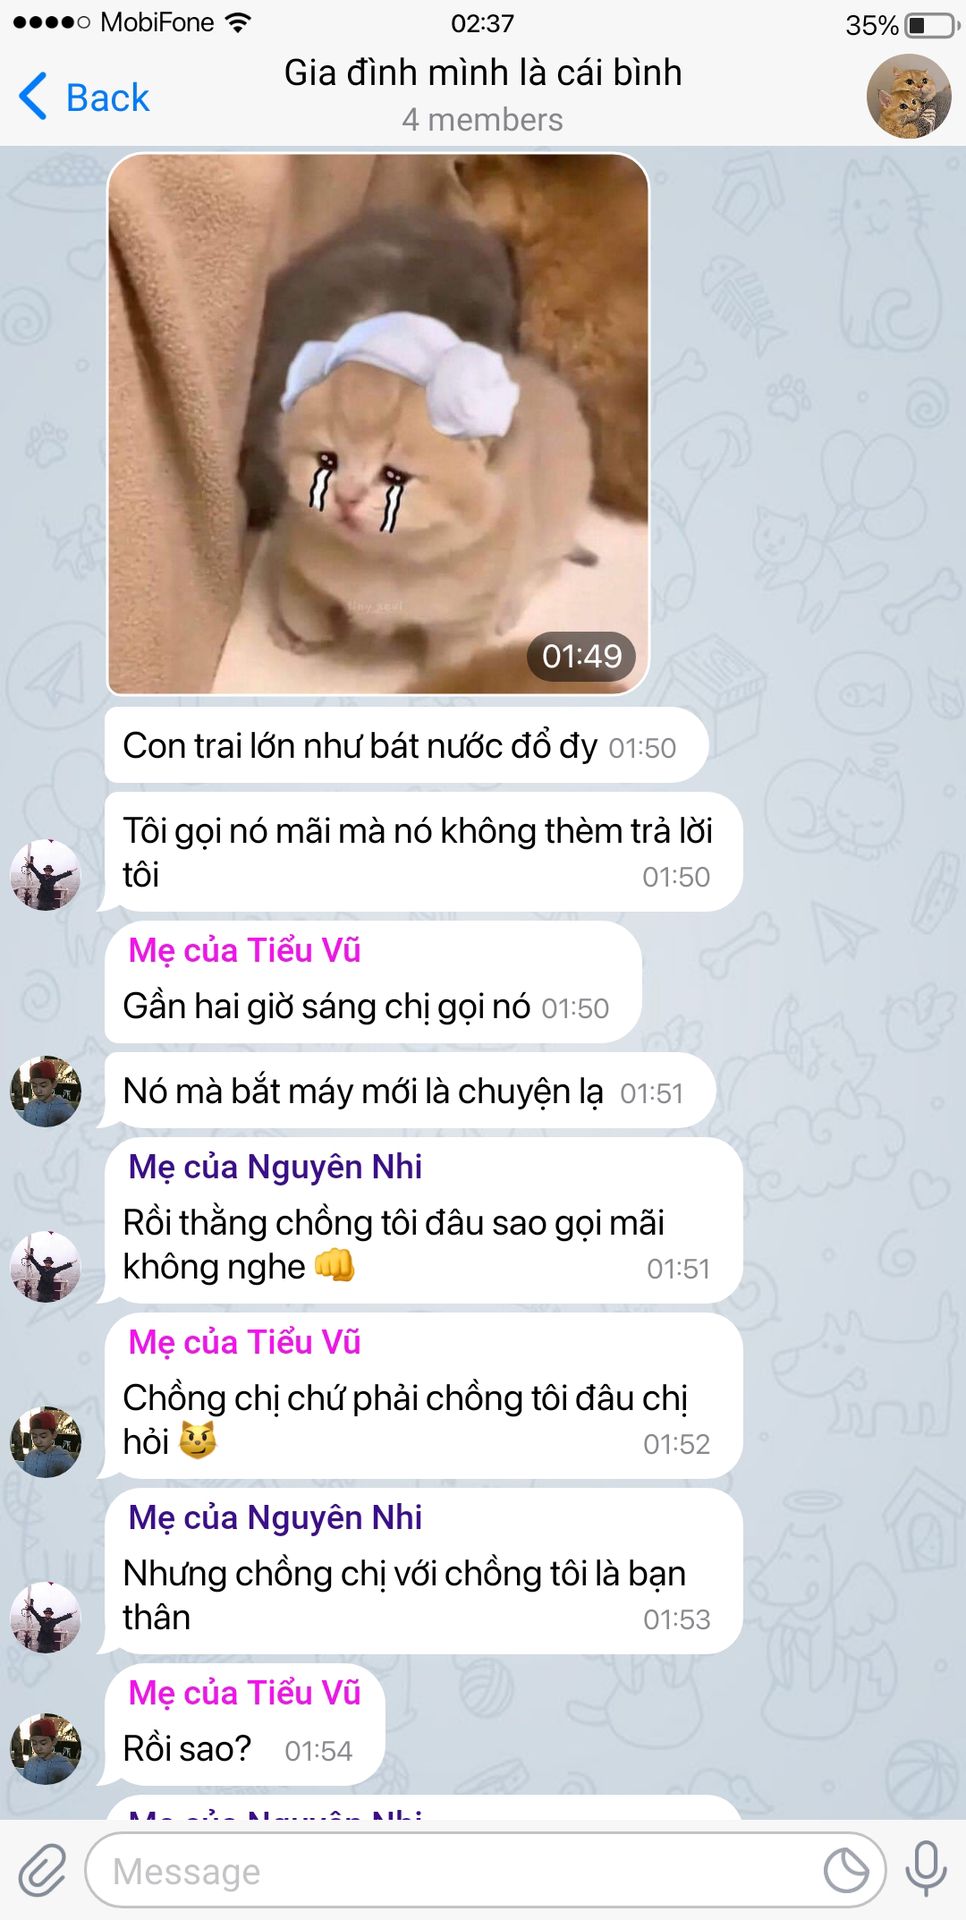
Task: Open group info via 'Gia đình mình là cái bình' title
Action: tap(483, 73)
